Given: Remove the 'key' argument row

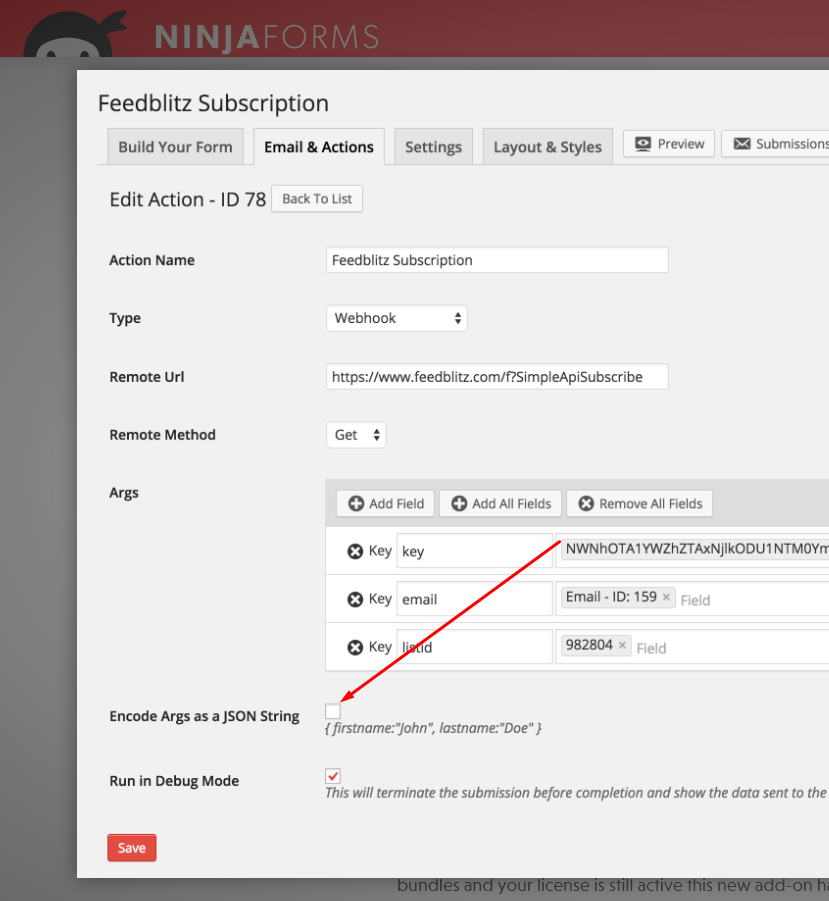Looking at the screenshot, I should pos(354,551).
